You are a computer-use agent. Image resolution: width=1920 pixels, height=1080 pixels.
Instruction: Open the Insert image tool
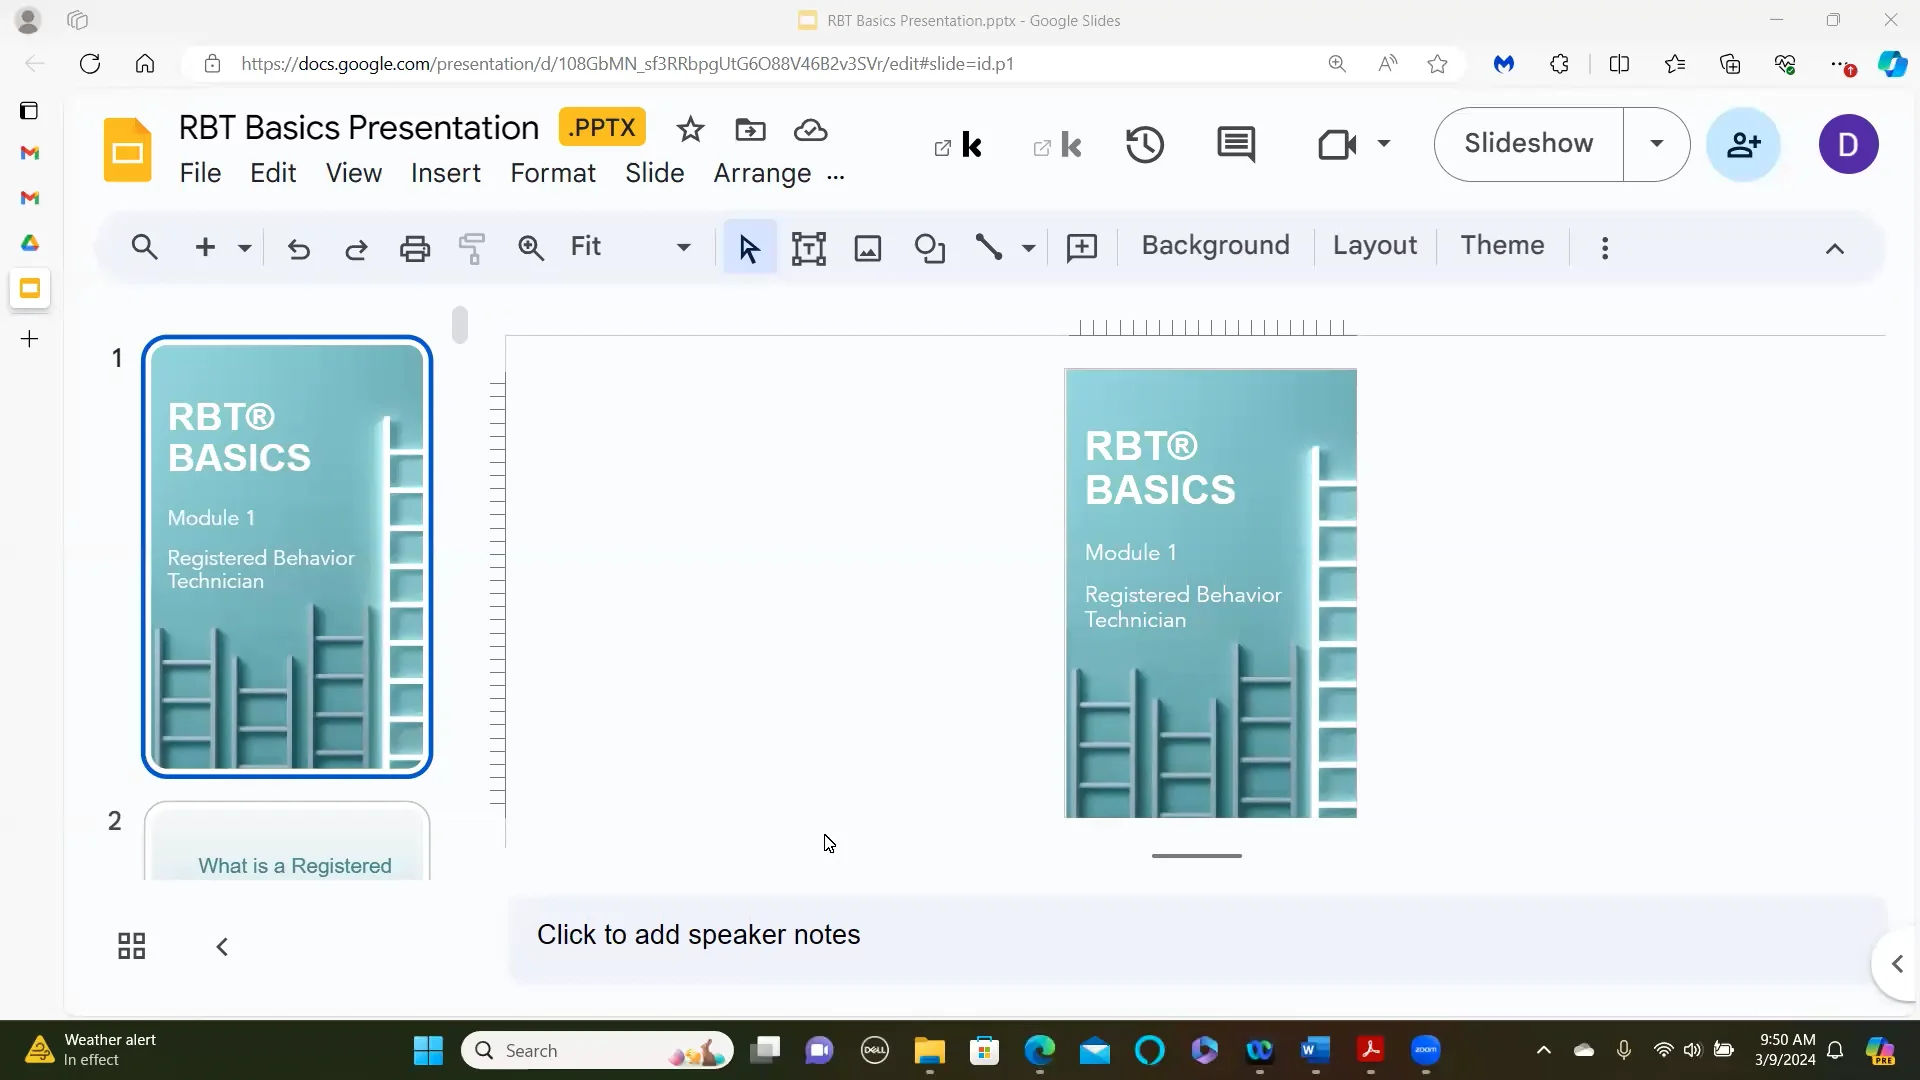pos(868,247)
